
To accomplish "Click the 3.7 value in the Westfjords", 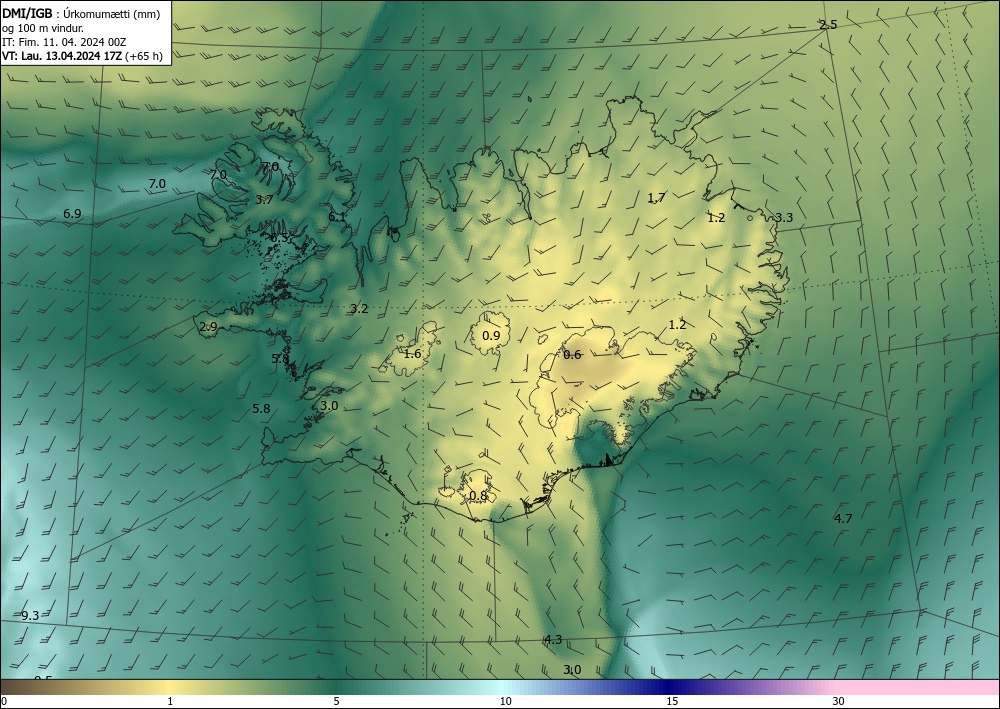I will 264,200.
